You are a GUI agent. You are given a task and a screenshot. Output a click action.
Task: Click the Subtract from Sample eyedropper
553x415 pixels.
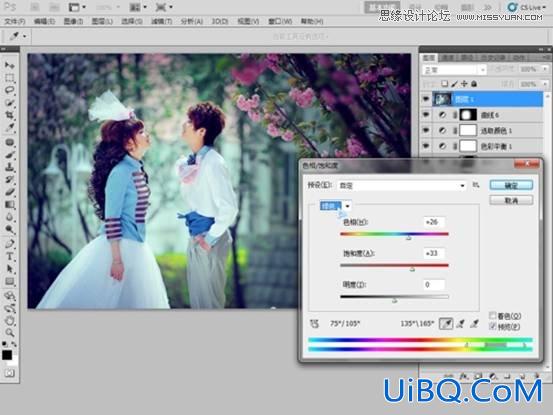pos(475,323)
